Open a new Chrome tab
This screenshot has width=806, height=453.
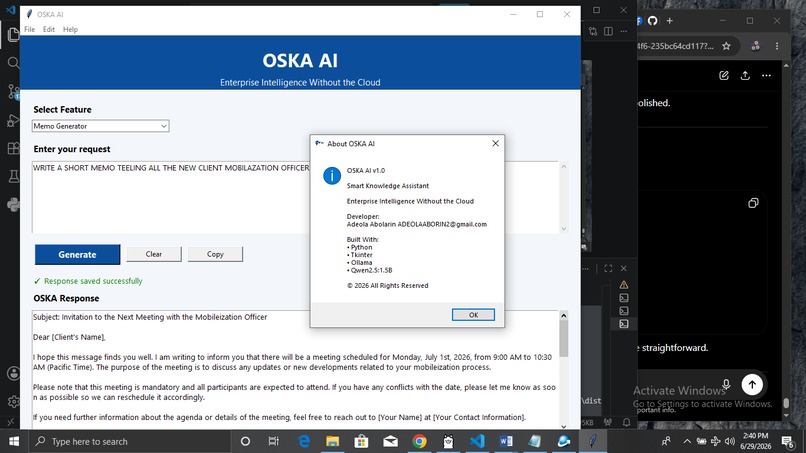(x=669, y=21)
